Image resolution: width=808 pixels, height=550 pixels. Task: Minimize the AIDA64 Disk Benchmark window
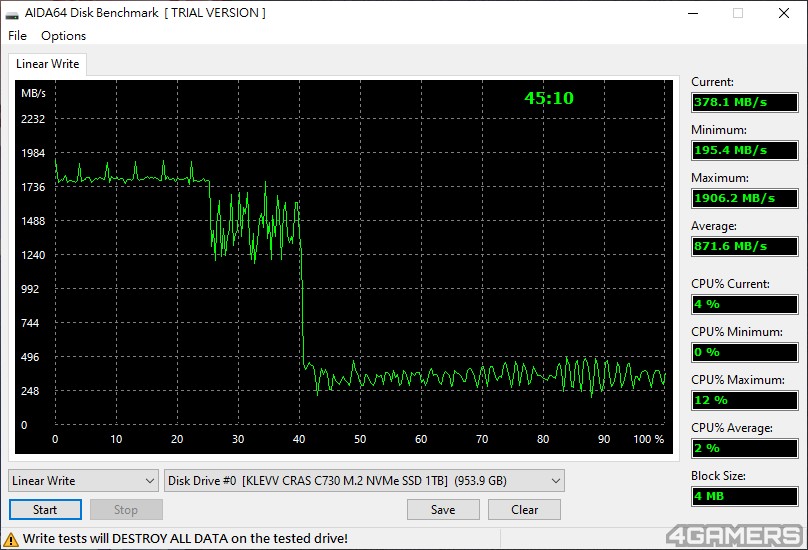click(x=693, y=13)
